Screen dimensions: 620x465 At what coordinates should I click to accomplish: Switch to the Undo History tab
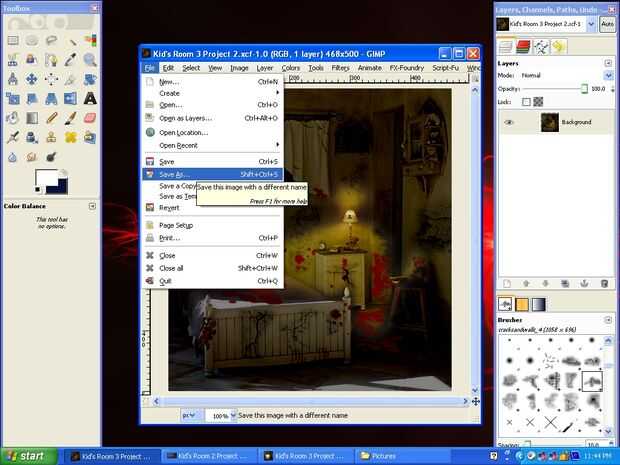tap(559, 47)
